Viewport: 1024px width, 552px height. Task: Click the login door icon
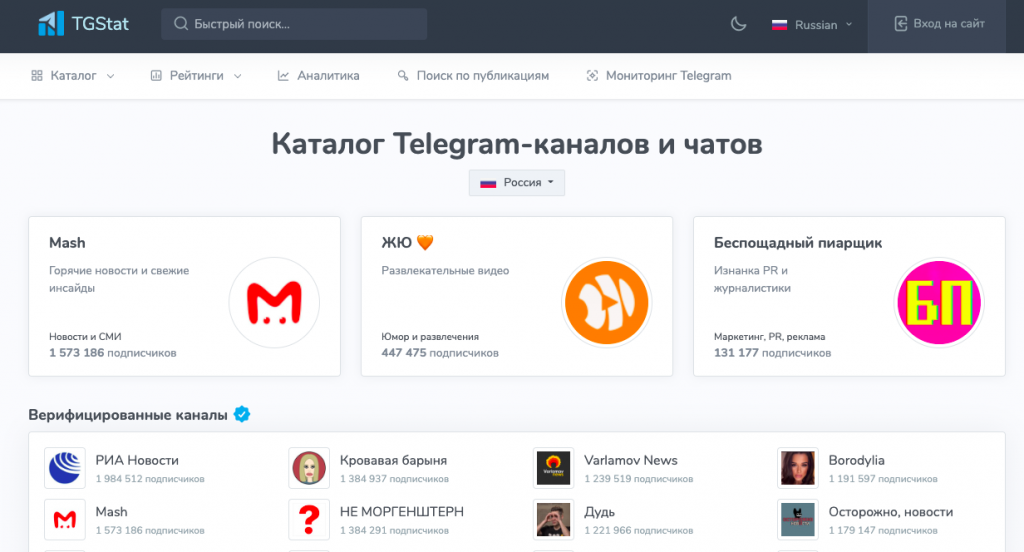click(x=901, y=24)
